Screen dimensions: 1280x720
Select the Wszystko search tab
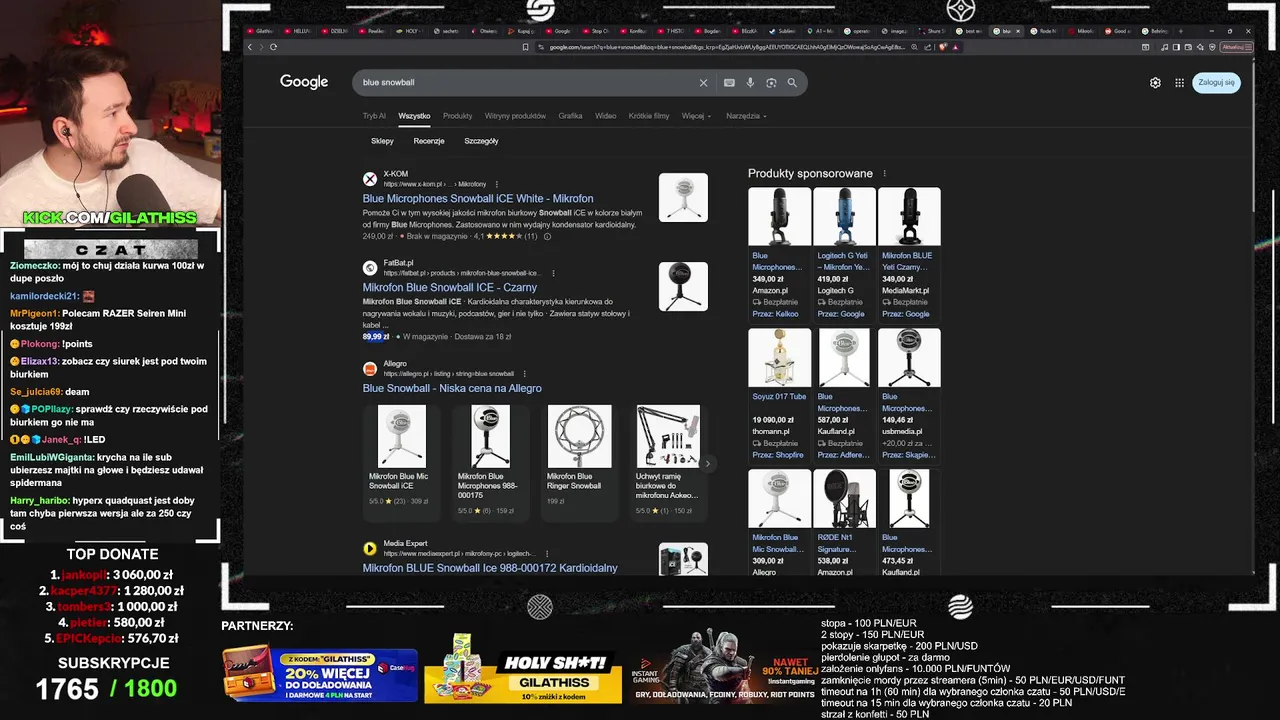[414, 116]
